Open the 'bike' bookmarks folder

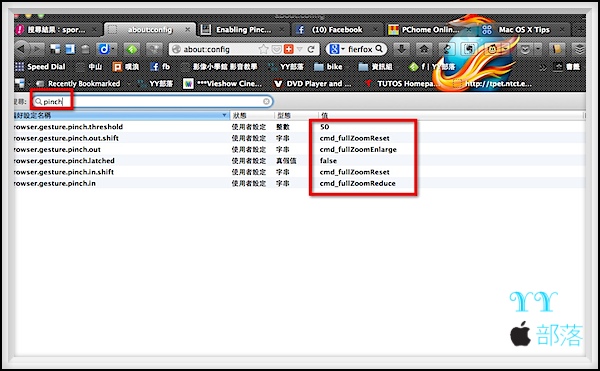[328, 67]
